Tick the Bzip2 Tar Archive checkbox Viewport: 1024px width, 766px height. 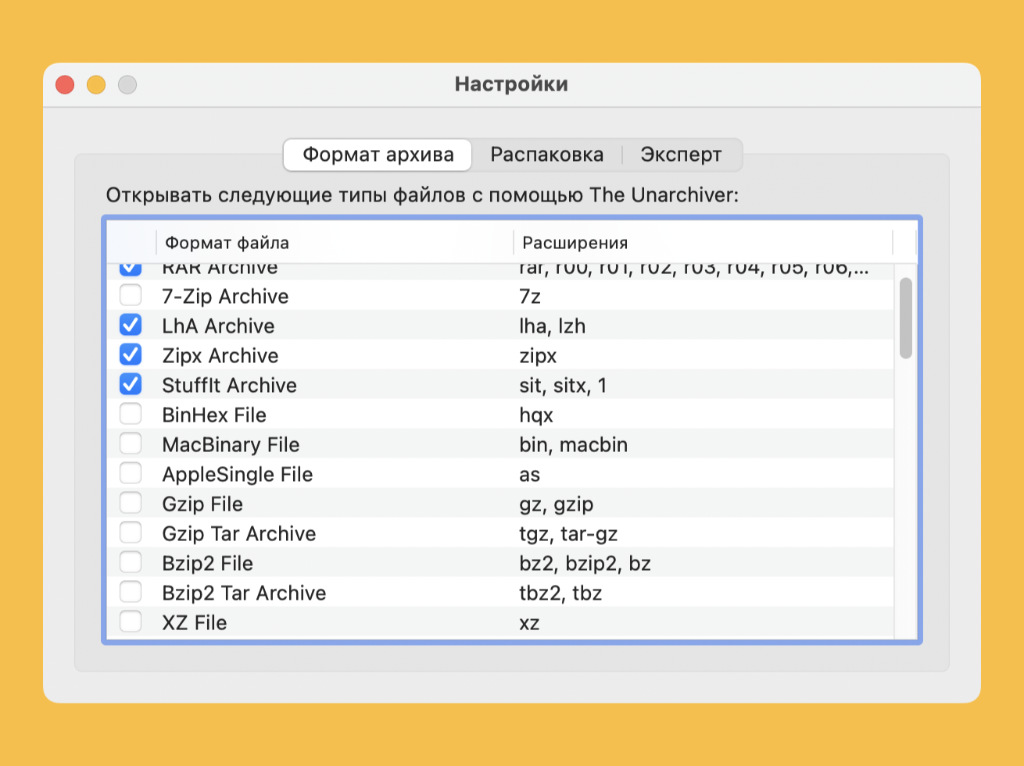pyautogui.click(x=131, y=593)
